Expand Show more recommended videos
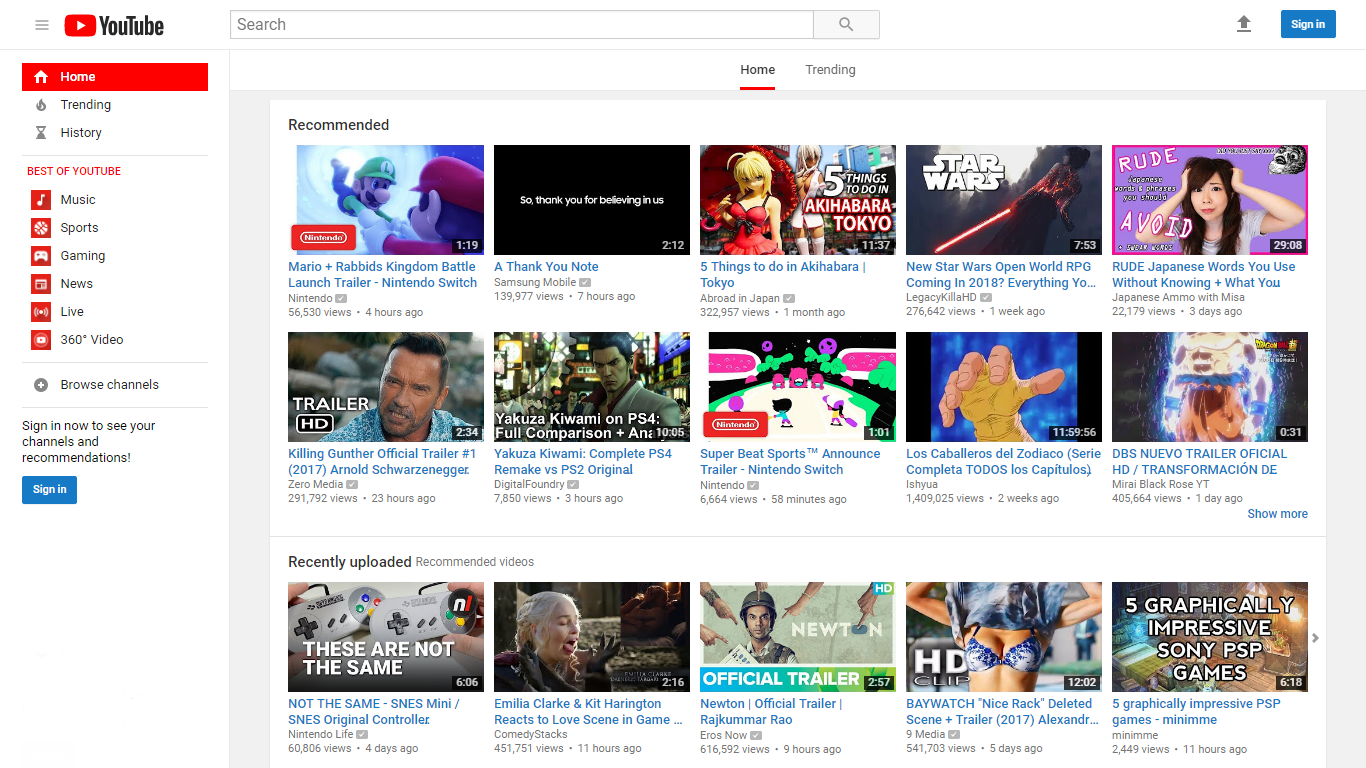 (1277, 513)
